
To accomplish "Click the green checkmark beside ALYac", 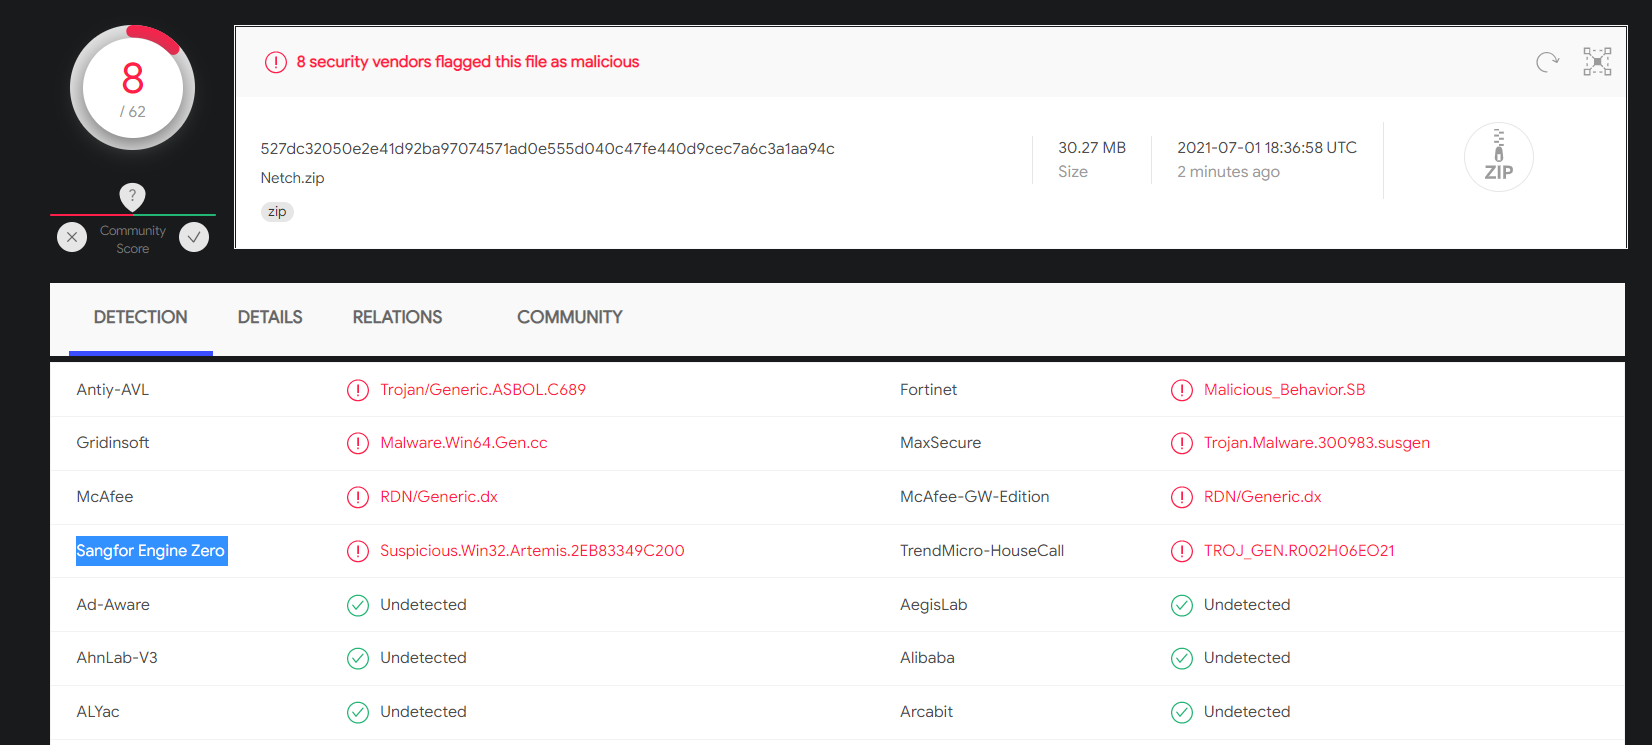I will [358, 712].
